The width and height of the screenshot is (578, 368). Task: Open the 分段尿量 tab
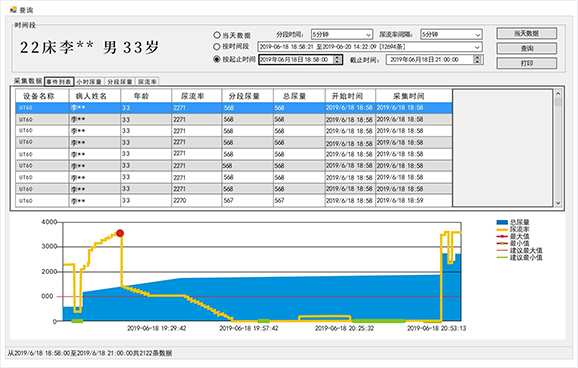[x=119, y=82]
